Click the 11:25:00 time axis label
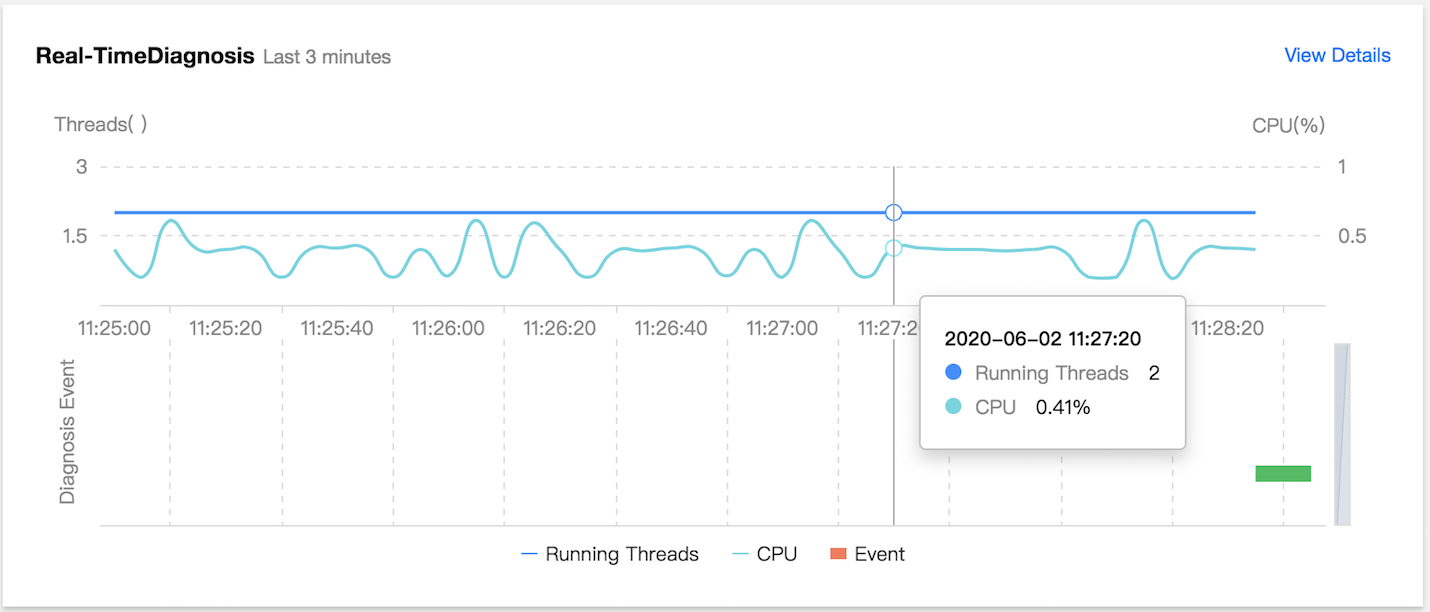Image resolution: width=1430 pixels, height=612 pixels. (115, 327)
